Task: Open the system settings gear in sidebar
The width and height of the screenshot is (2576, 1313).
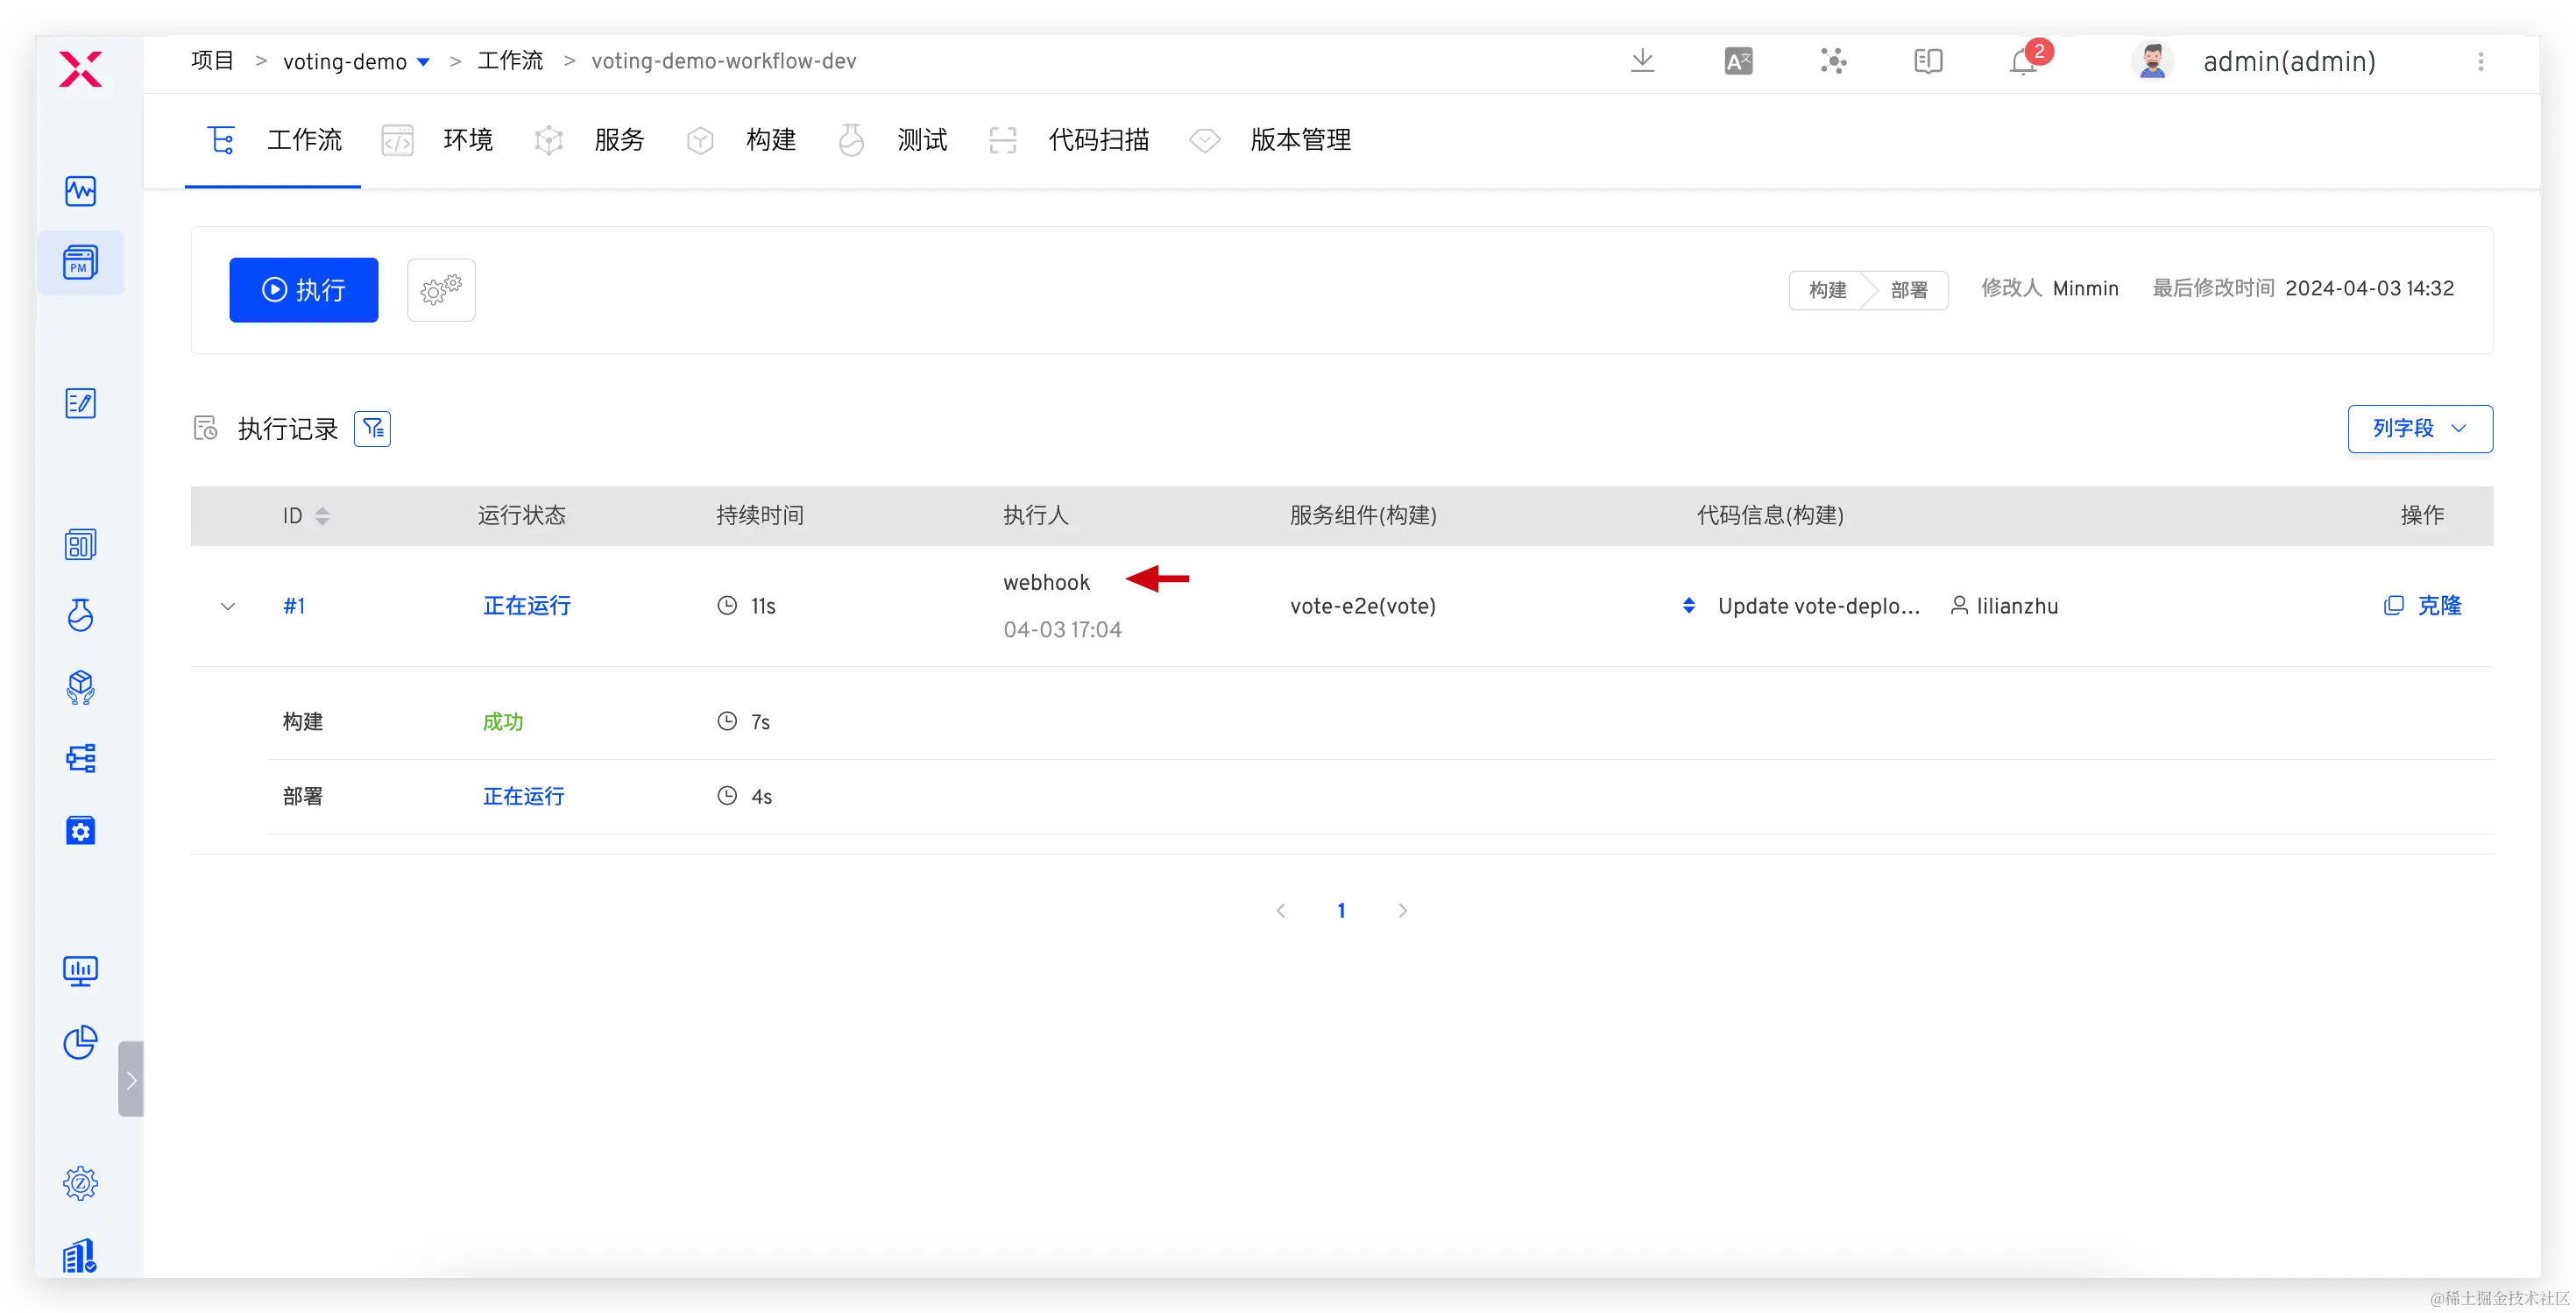Action: point(80,1183)
